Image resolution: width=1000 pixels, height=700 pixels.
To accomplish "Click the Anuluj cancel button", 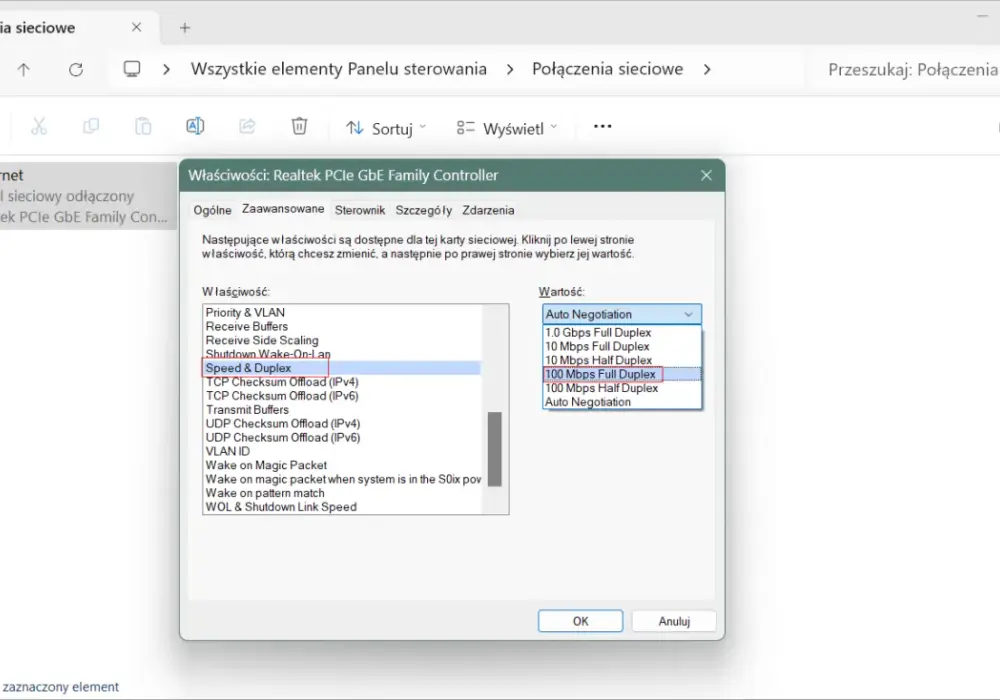I will click(674, 621).
